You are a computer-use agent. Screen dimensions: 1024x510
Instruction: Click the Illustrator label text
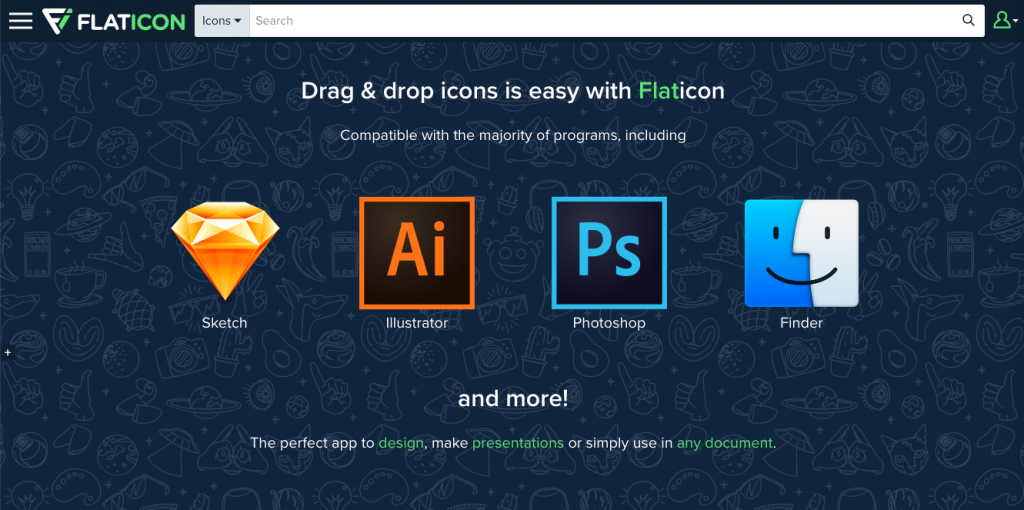(417, 323)
